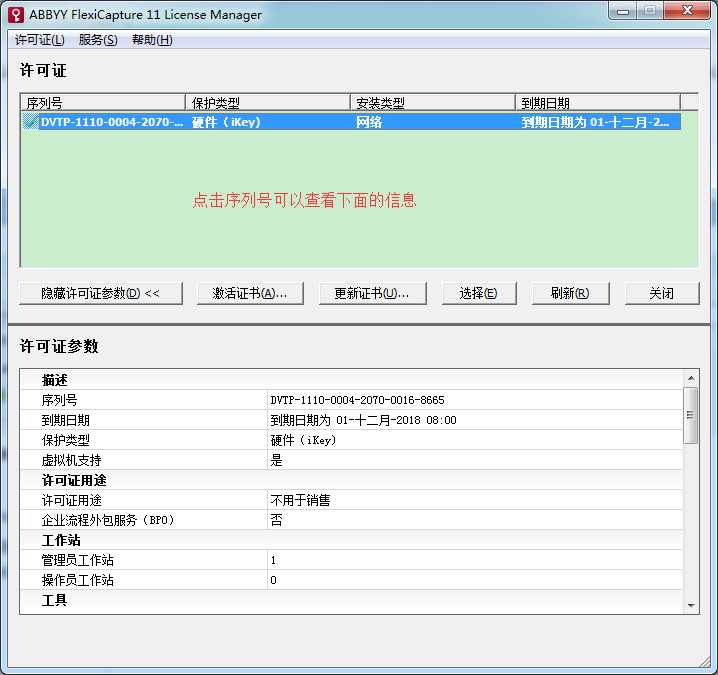
Task: Select the license row DVTP-1110-0004-2070-...
Action: (x=351, y=122)
